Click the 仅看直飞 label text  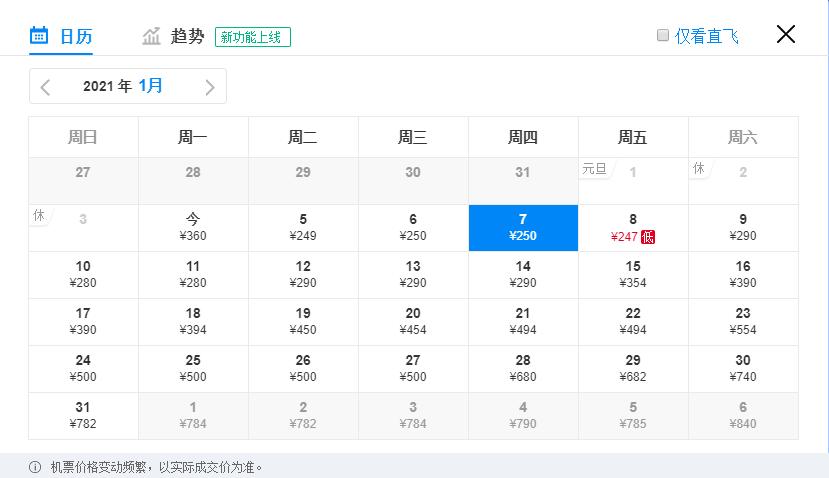706,36
